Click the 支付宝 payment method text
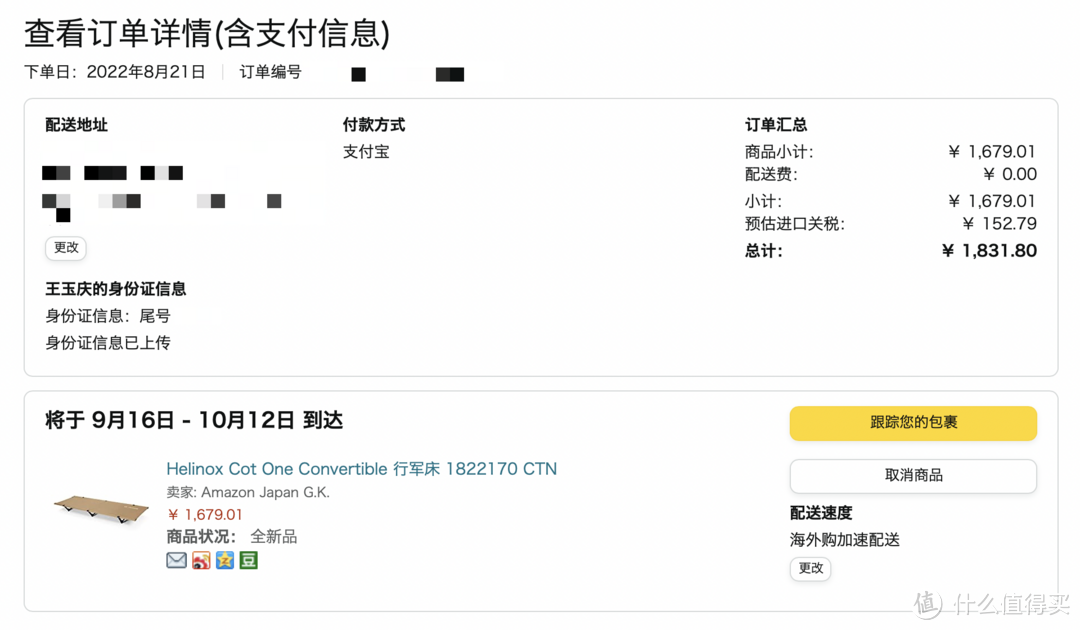 pyautogui.click(x=366, y=152)
